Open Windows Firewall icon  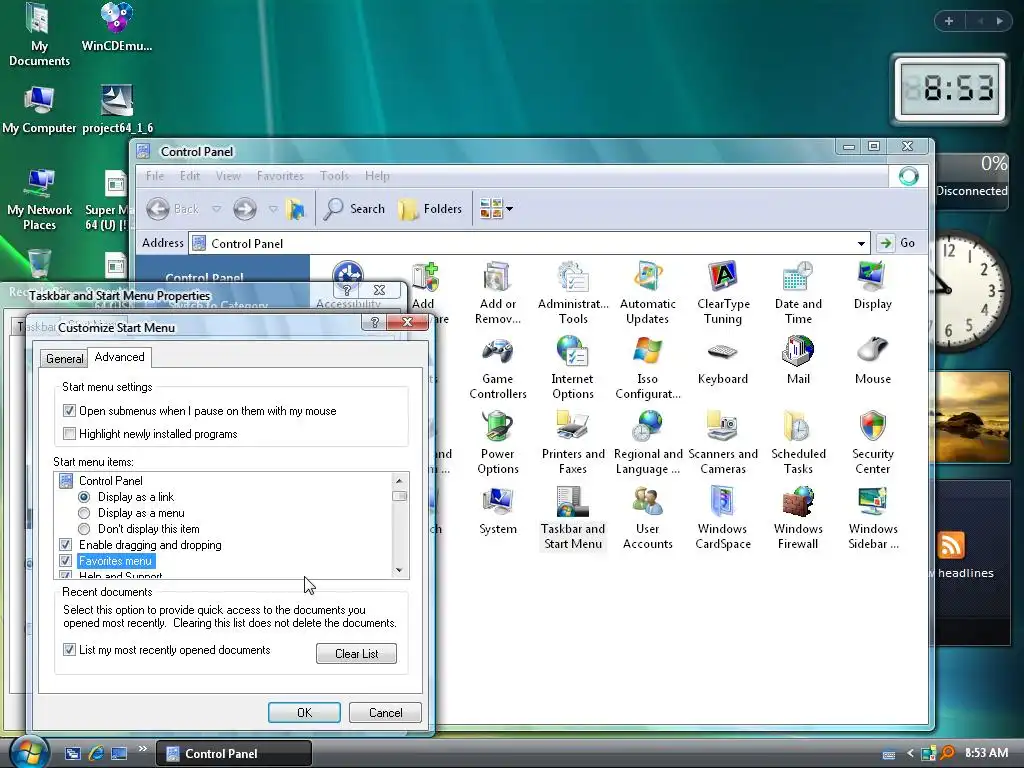tap(798, 519)
